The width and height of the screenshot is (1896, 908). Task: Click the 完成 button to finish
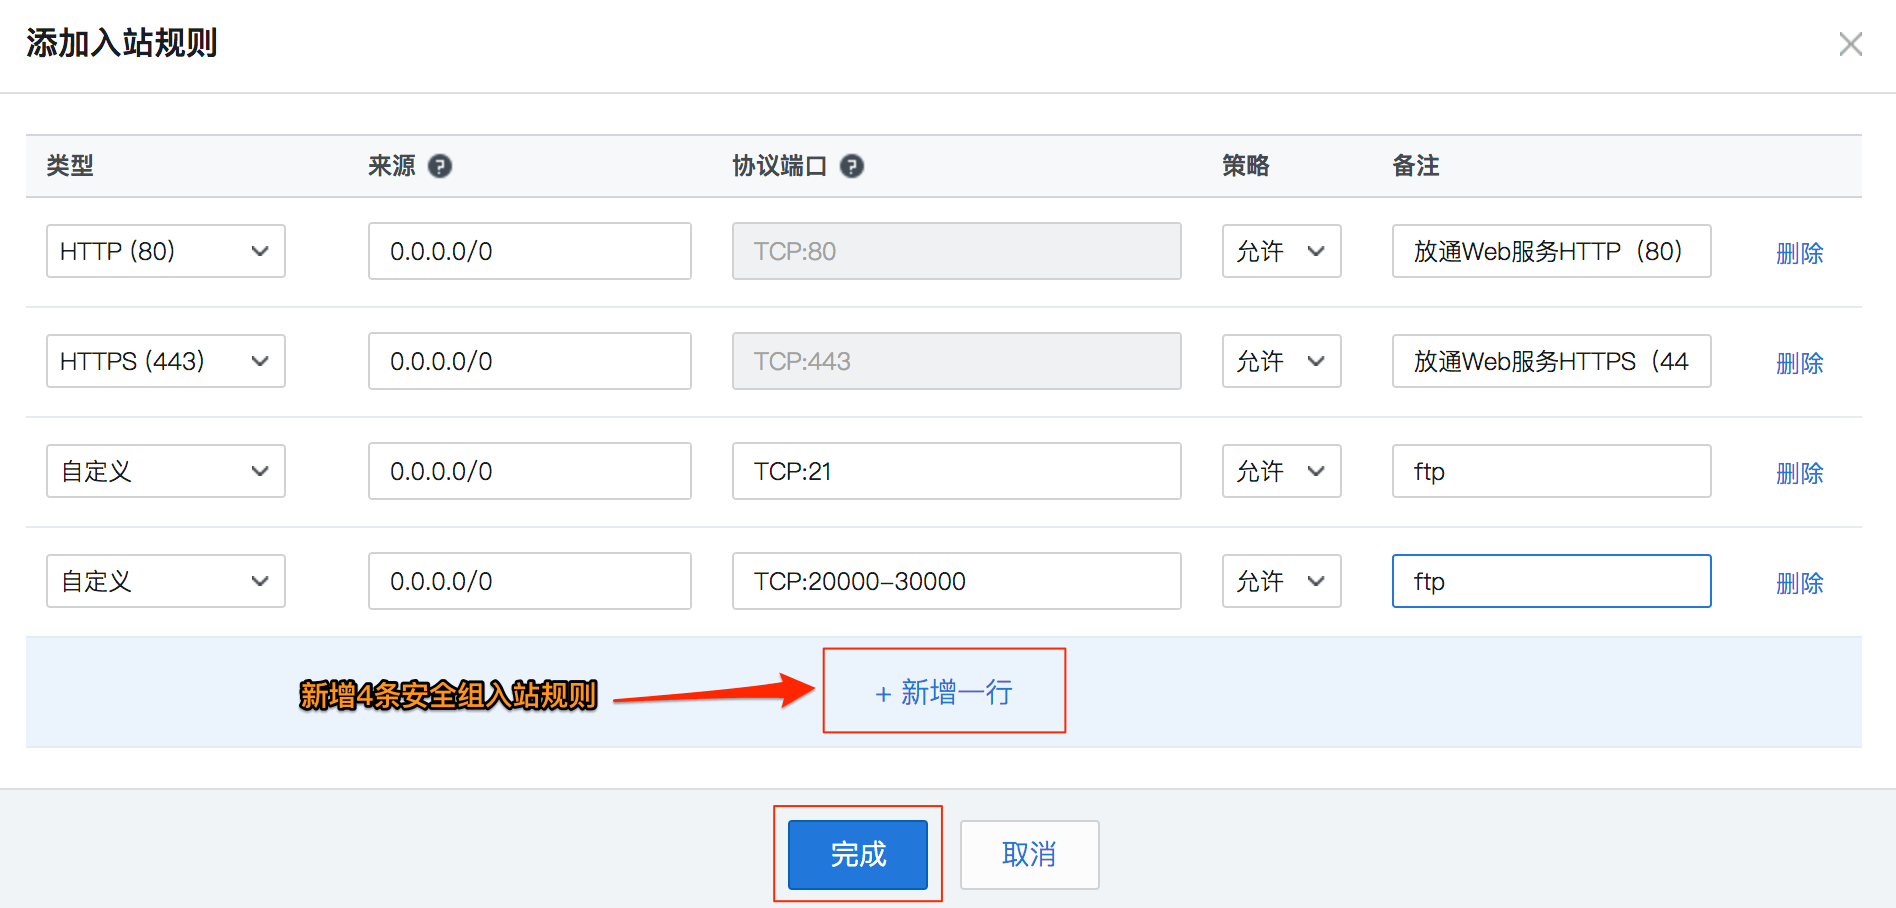coord(858,855)
